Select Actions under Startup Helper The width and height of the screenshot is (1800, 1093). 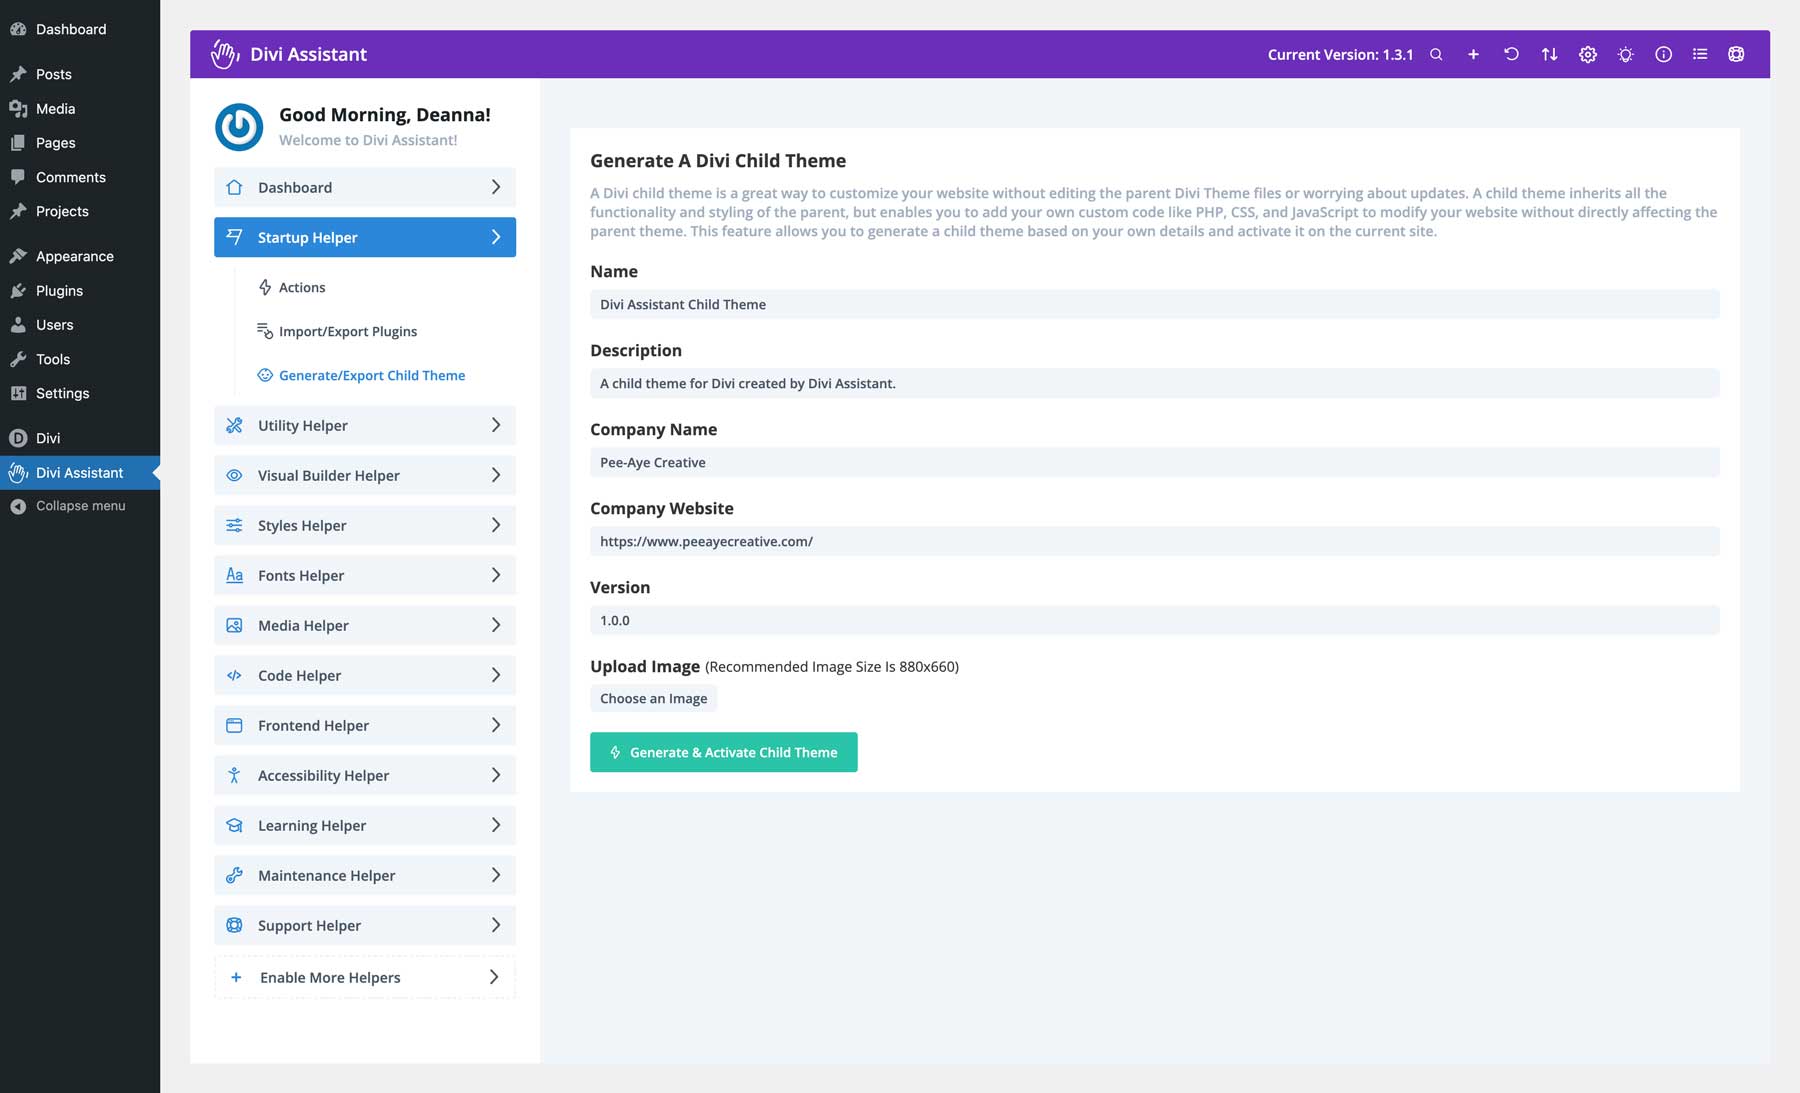click(x=301, y=288)
